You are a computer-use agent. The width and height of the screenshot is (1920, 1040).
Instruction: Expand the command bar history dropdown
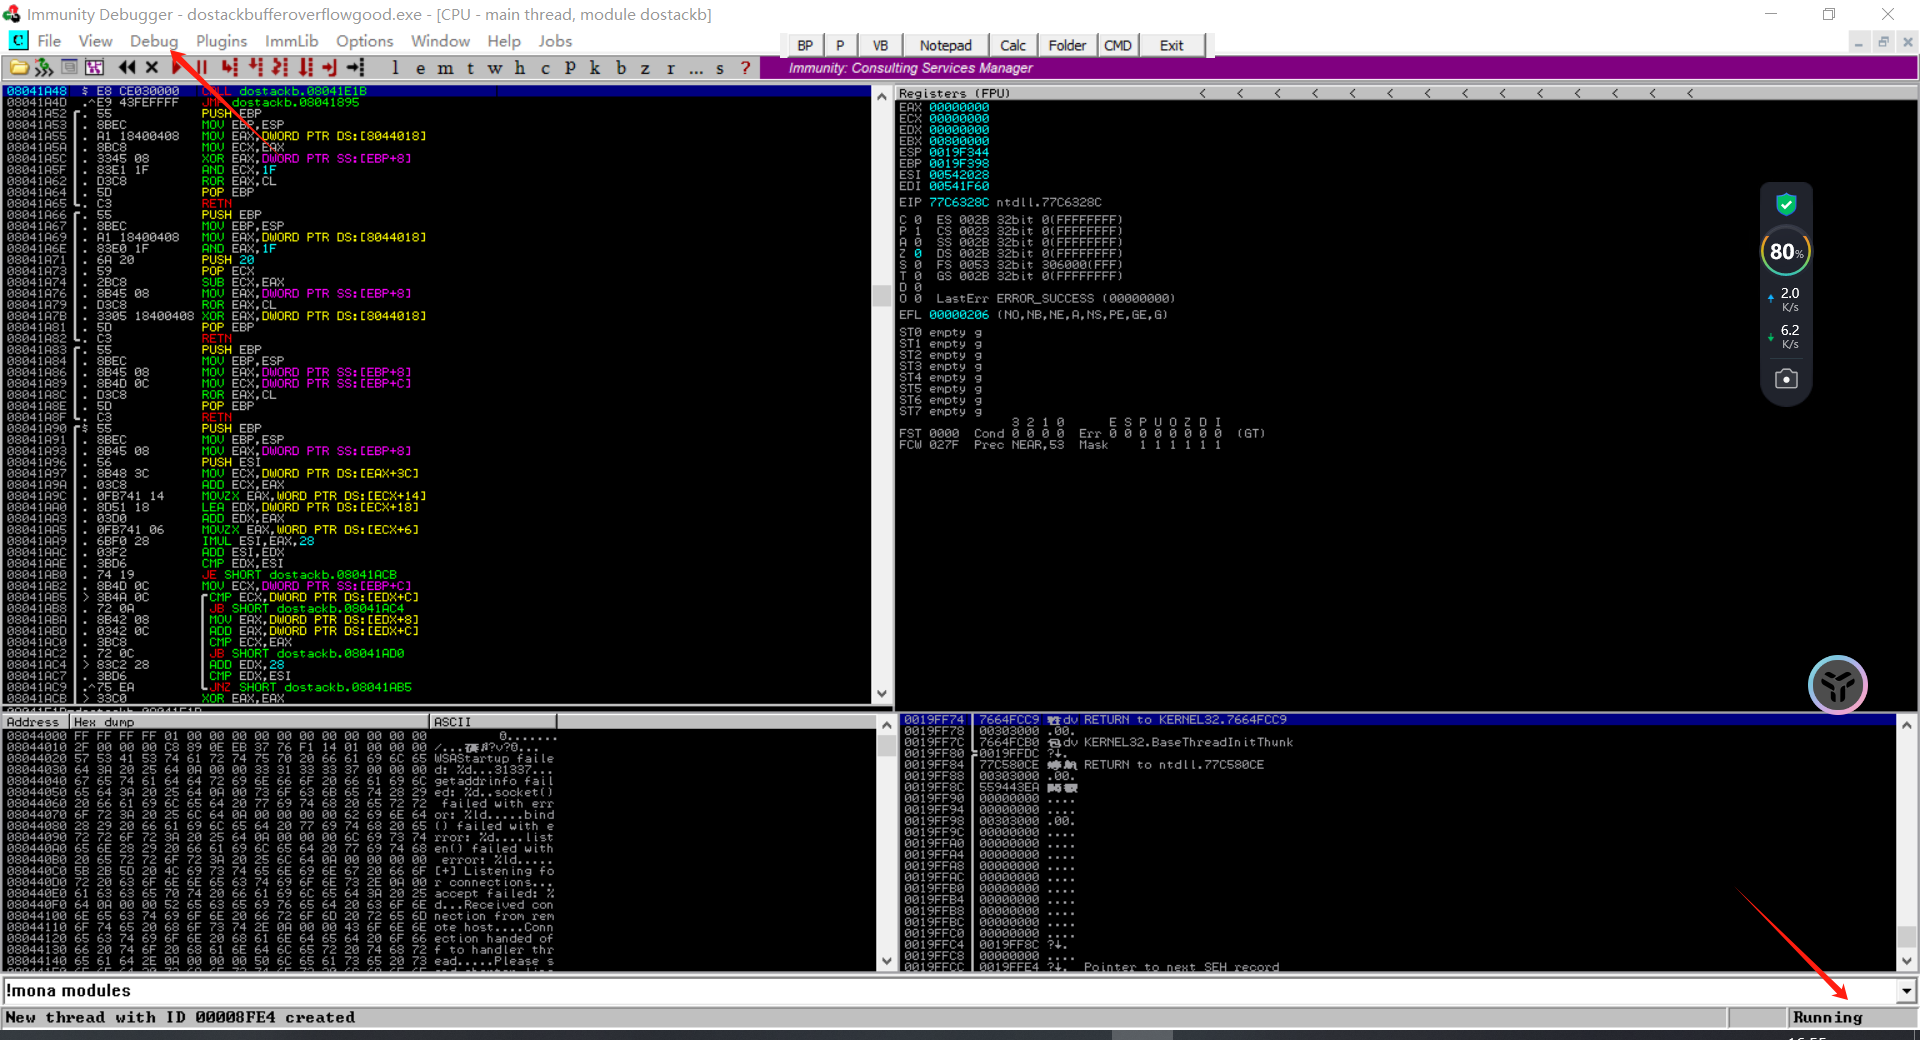tap(1906, 991)
